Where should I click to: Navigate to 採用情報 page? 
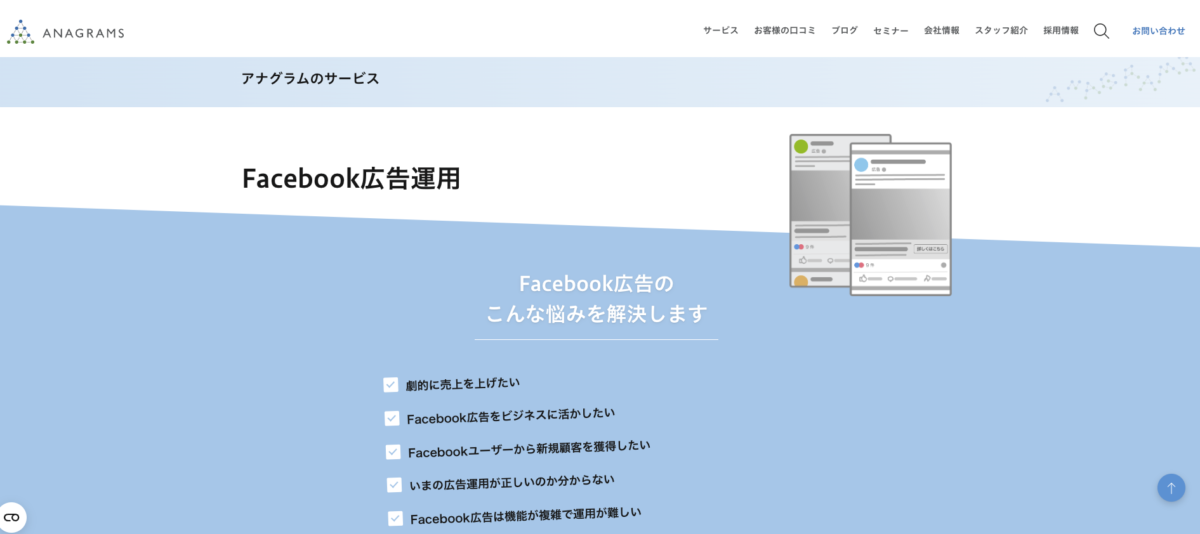[x=1061, y=31]
